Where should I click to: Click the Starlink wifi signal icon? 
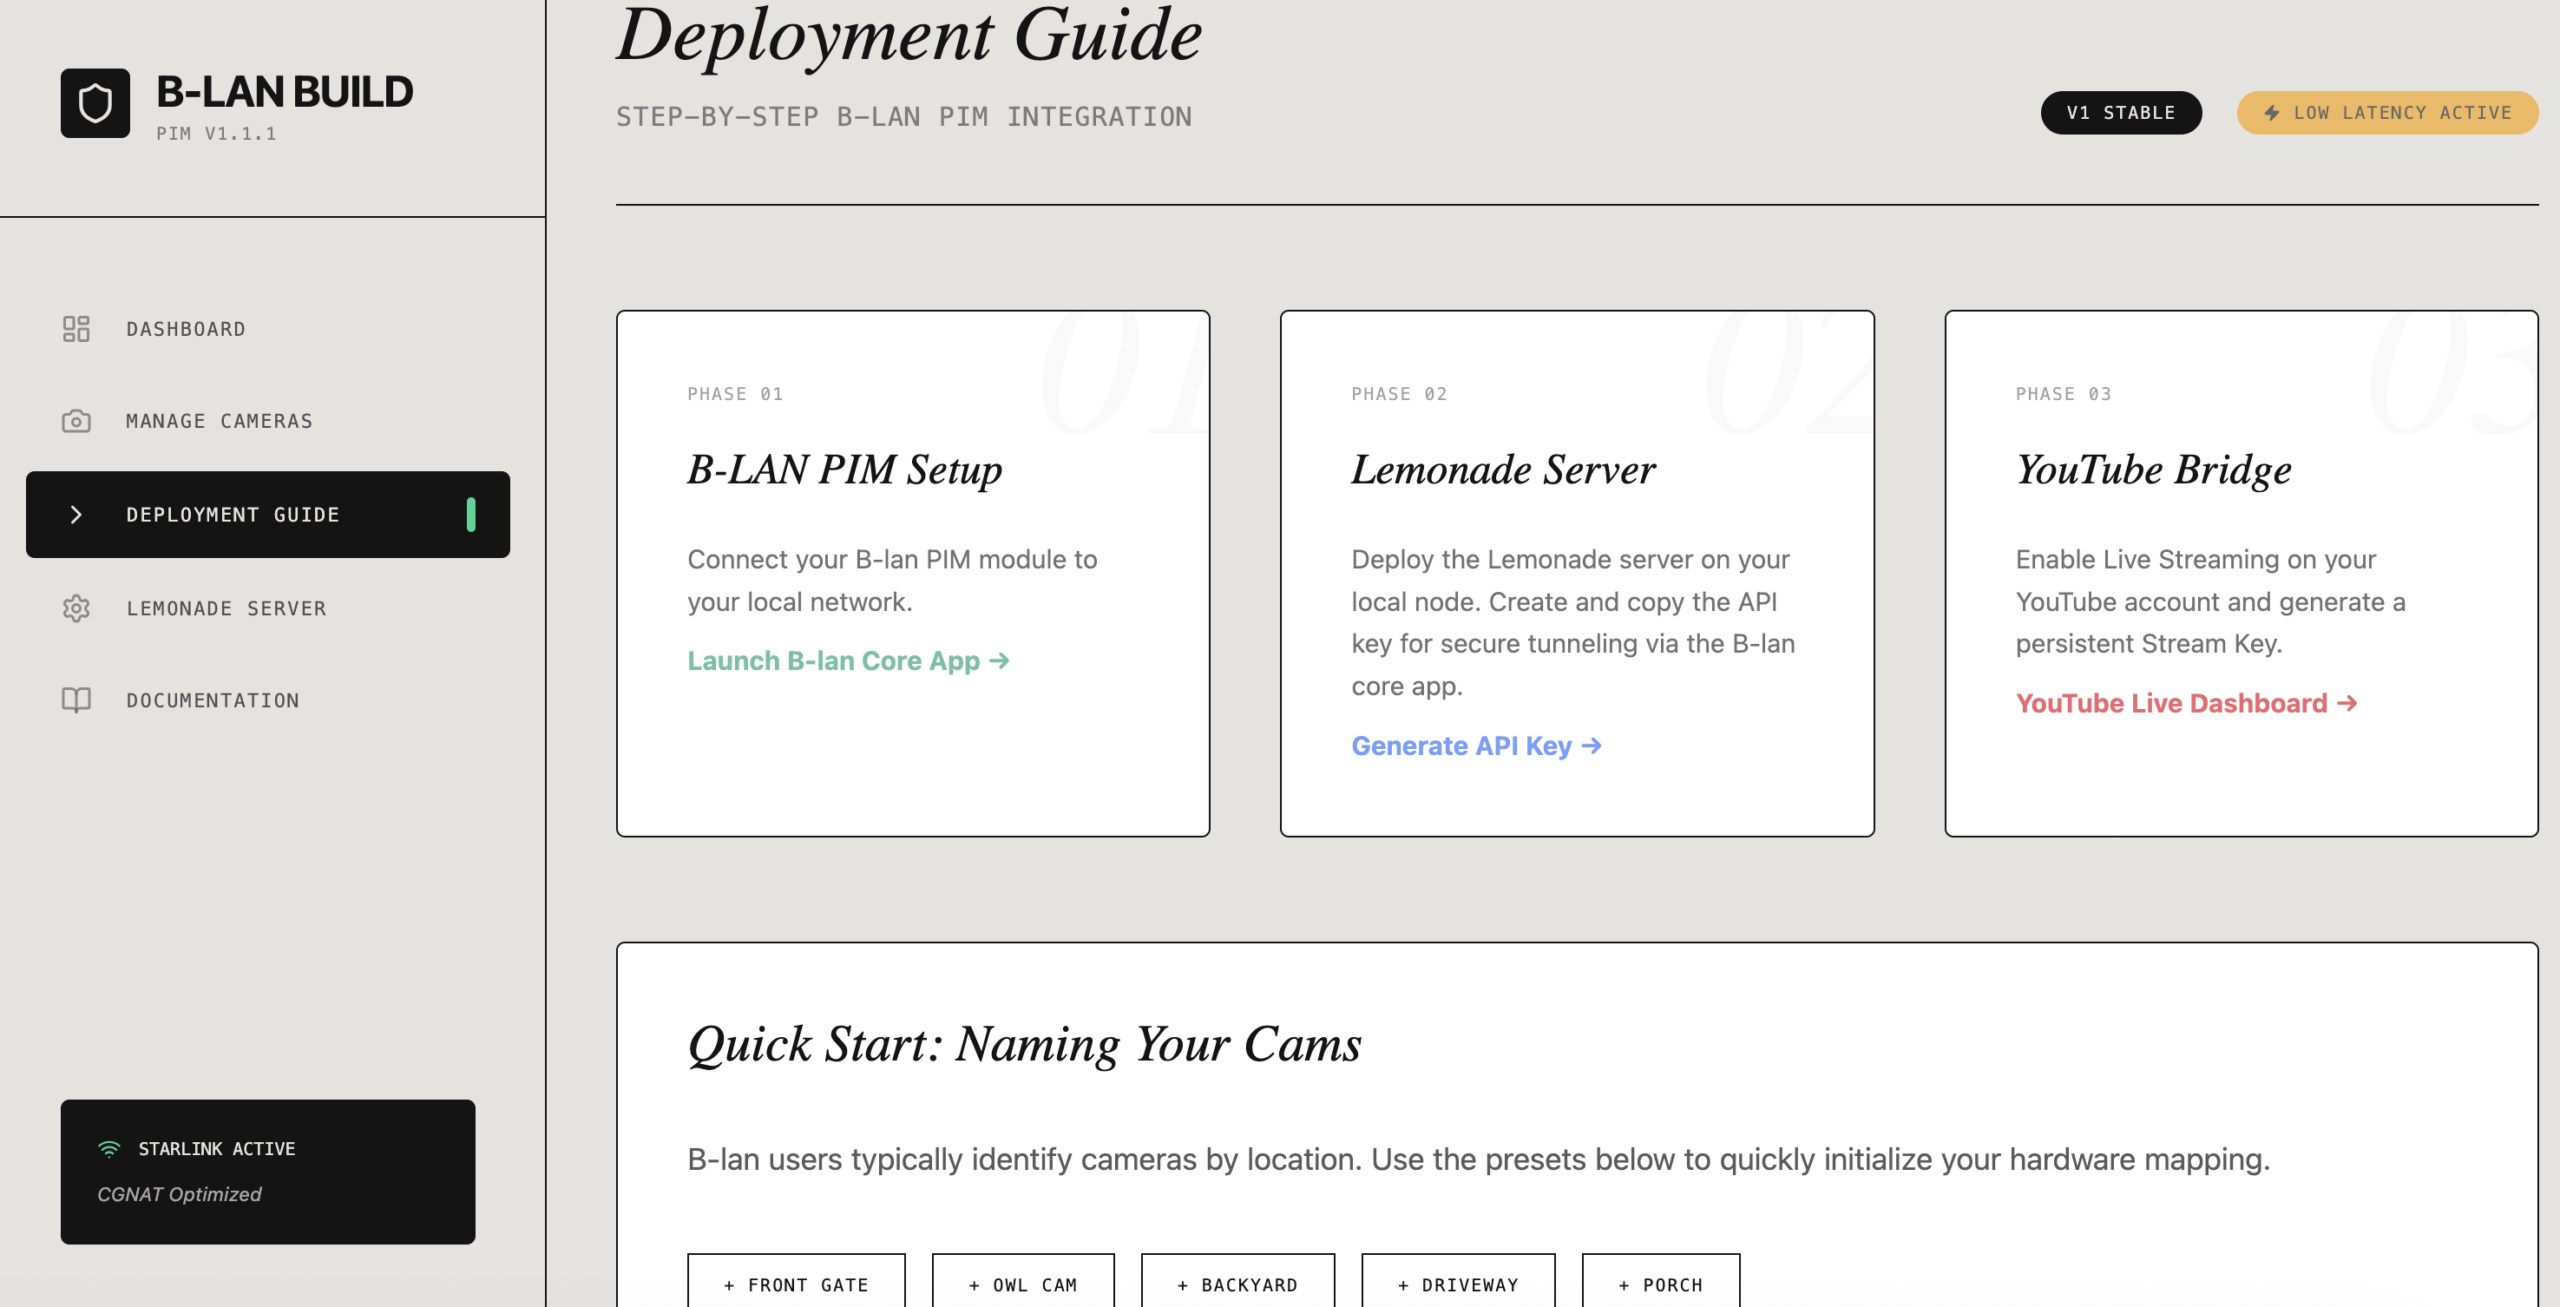[x=109, y=1149]
